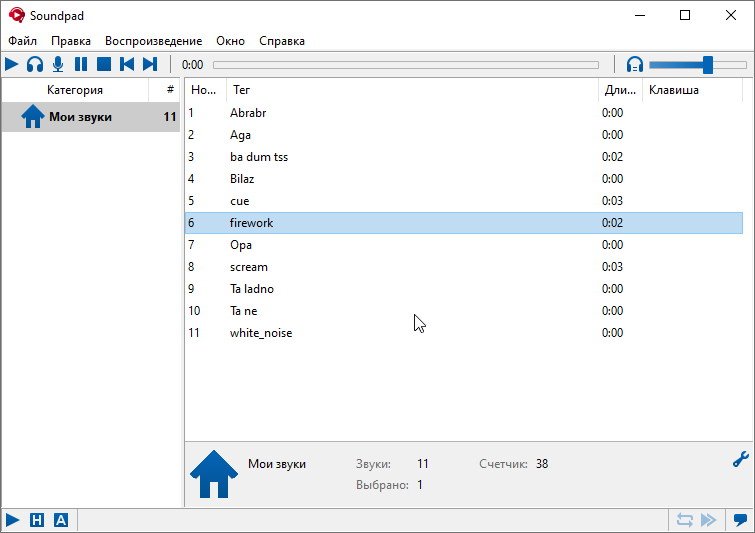Image resolution: width=755 pixels, height=533 pixels.
Task: Click the 0:03 duration of scream
Action: (612, 267)
